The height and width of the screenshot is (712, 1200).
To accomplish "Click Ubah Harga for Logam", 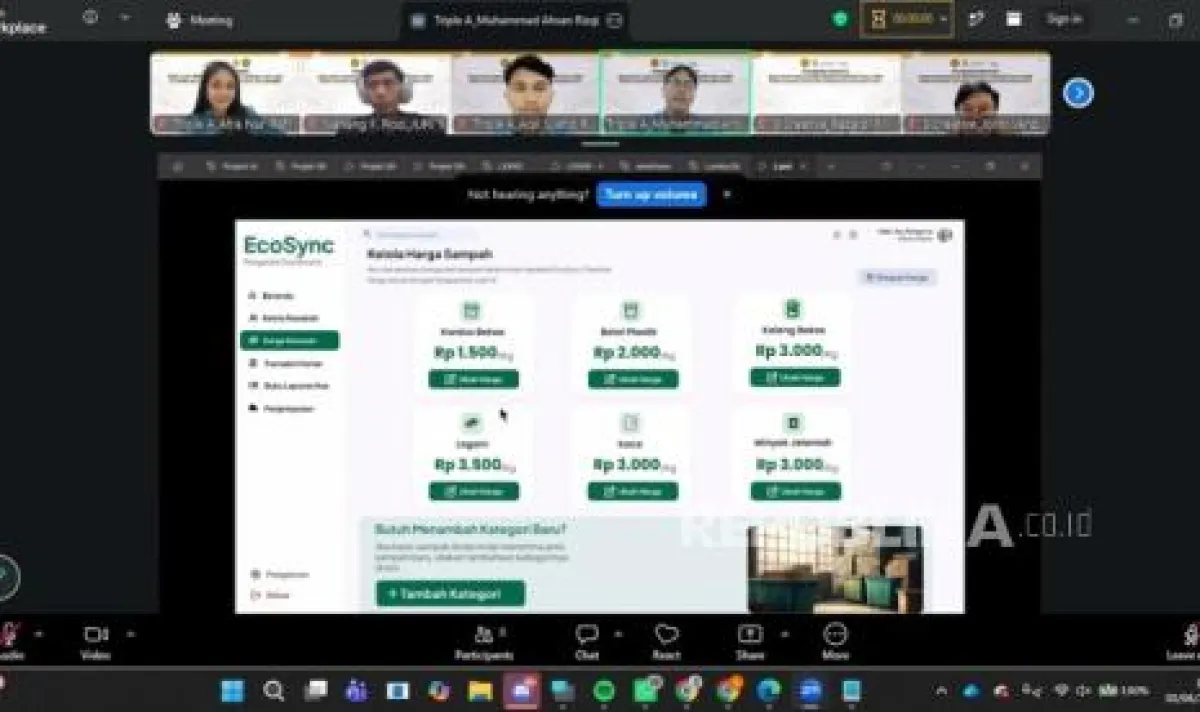I will pos(474,491).
